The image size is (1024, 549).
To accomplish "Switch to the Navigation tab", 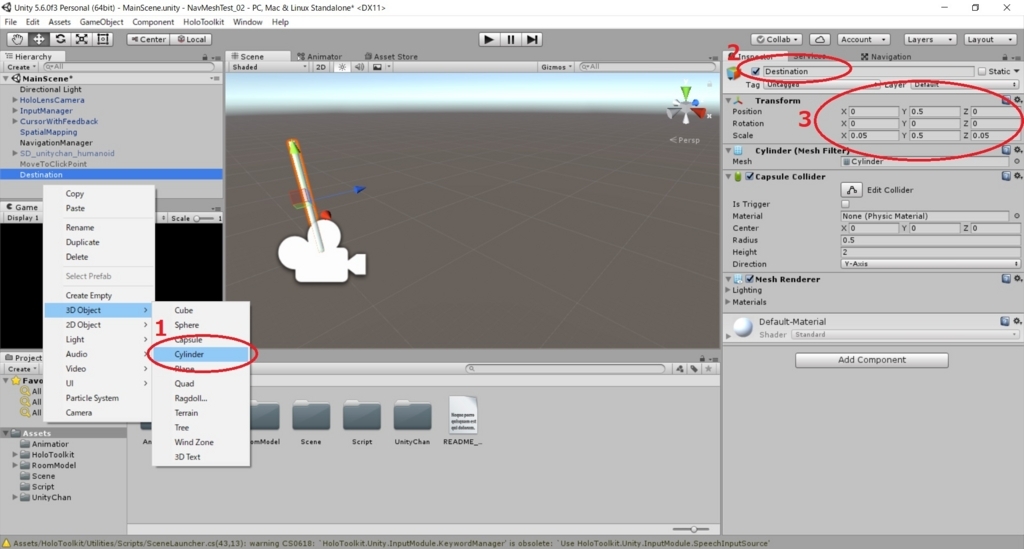I will 886,56.
